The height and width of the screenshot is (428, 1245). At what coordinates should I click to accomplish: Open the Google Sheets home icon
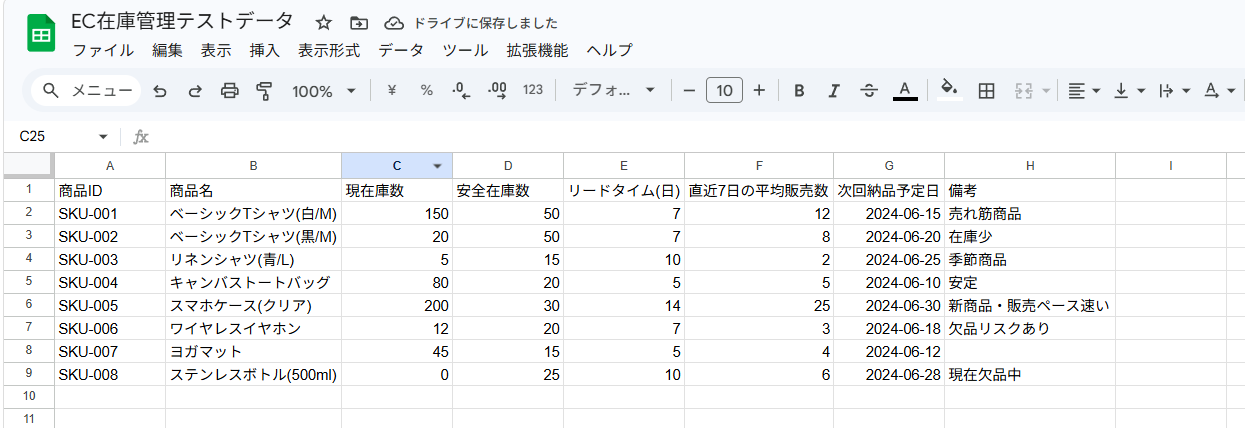click(x=41, y=36)
